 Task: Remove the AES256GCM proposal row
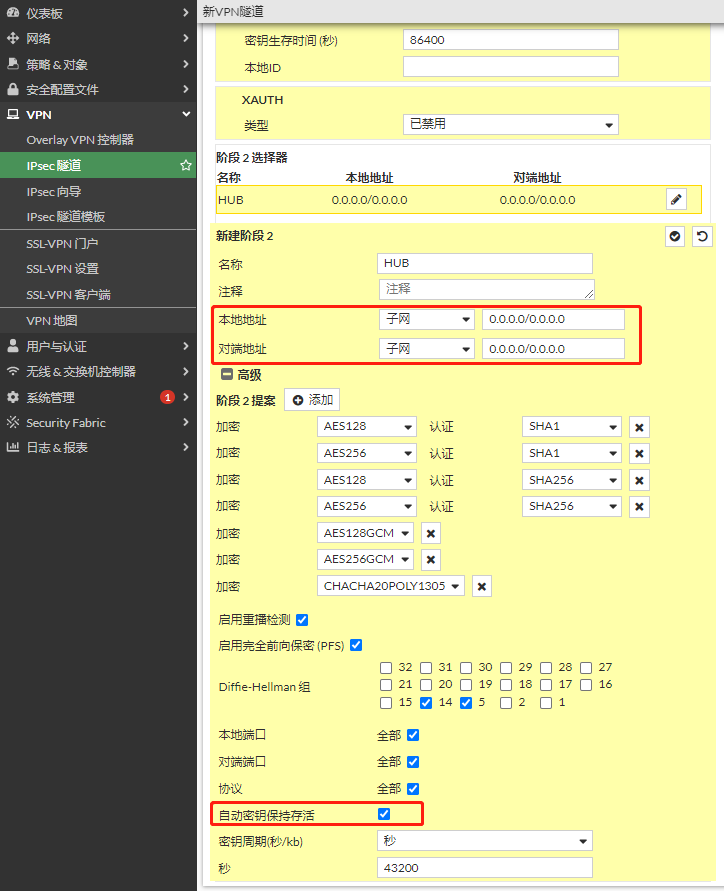point(431,560)
